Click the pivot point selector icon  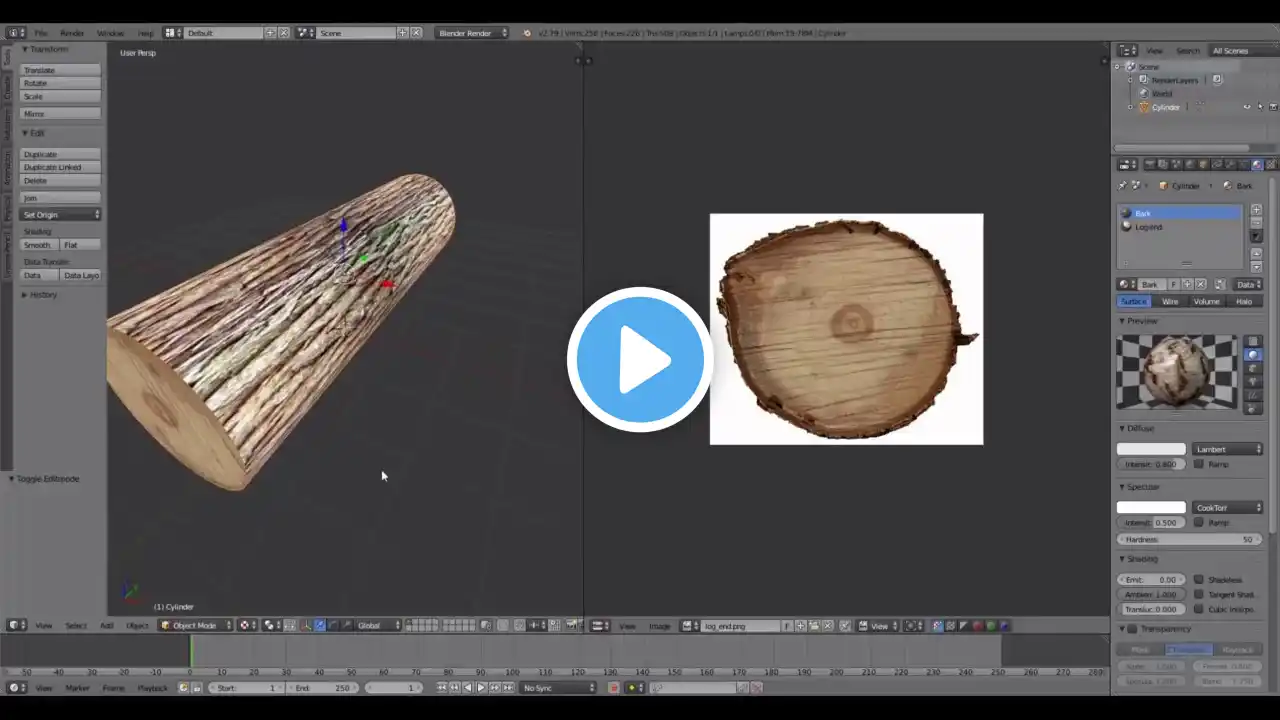tap(271, 625)
